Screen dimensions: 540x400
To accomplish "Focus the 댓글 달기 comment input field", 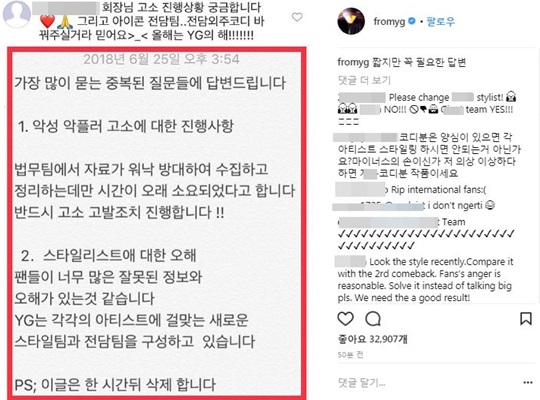I will pyautogui.click(x=427, y=382).
